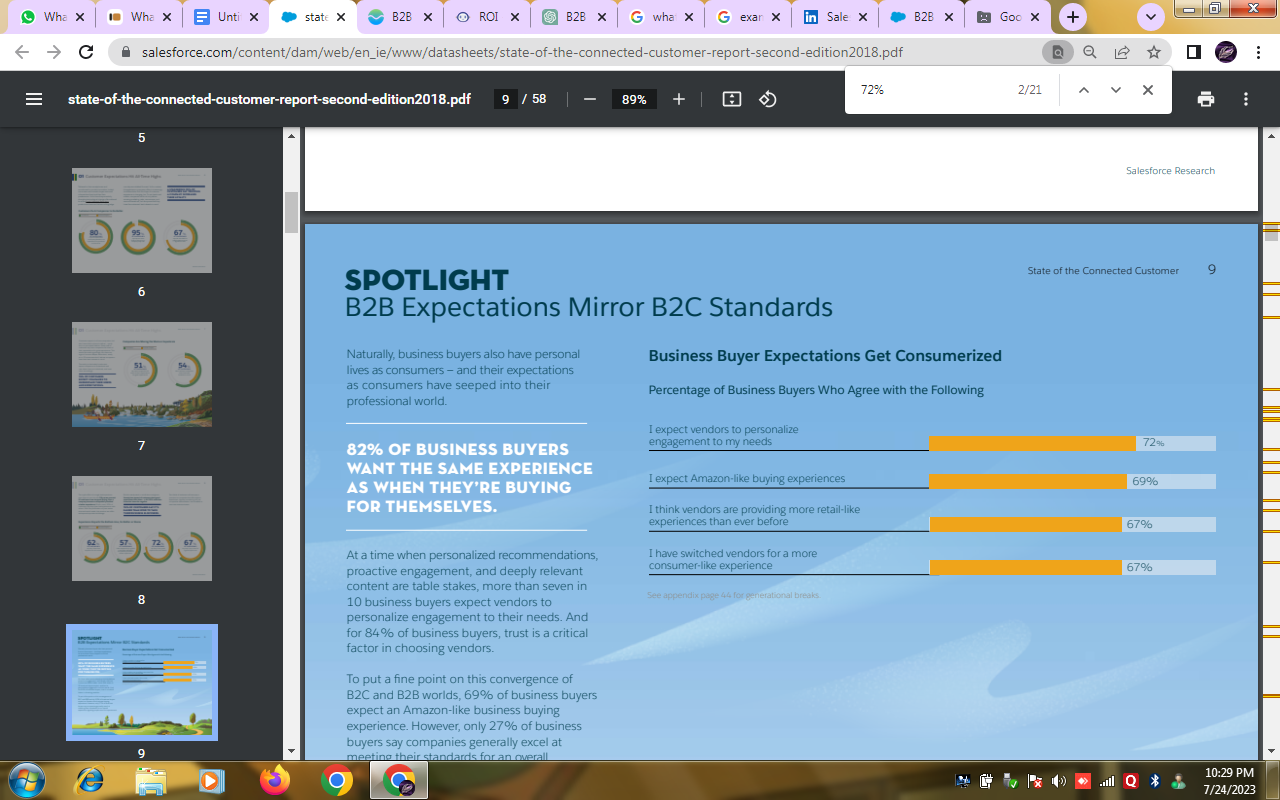Open the Chrome profile avatar
1280x800 pixels.
pos(1225,52)
